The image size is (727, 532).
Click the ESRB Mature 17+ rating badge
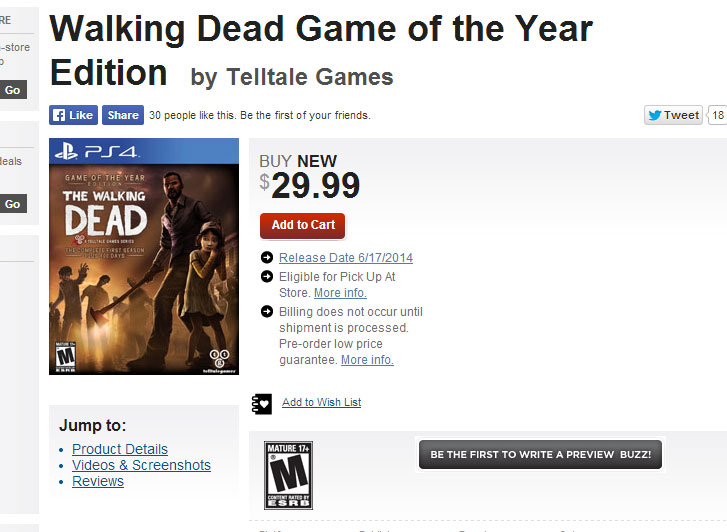(x=288, y=475)
